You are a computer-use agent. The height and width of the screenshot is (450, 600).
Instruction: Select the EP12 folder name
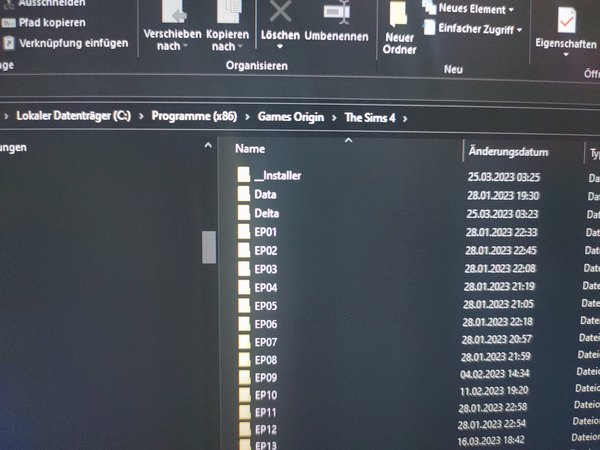click(266, 430)
